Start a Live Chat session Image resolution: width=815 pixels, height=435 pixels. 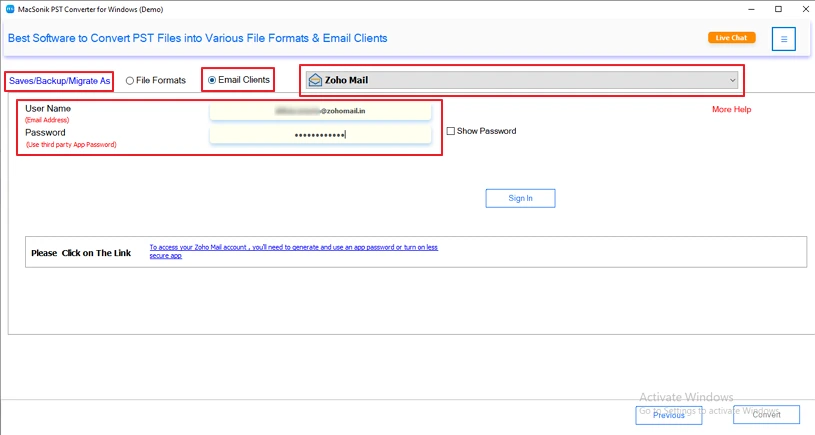[731, 37]
